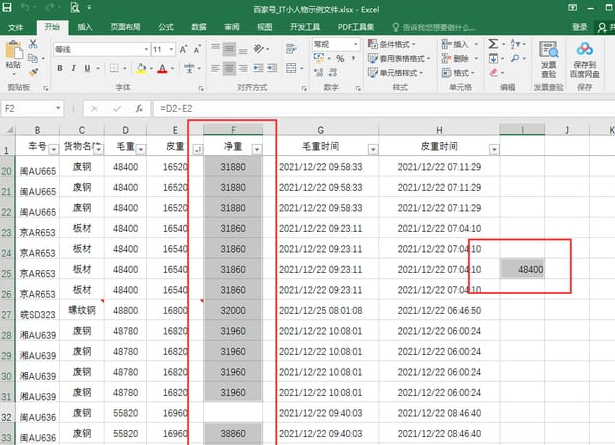
Task: Align cell text to the right
Action: tap(243, 69)
